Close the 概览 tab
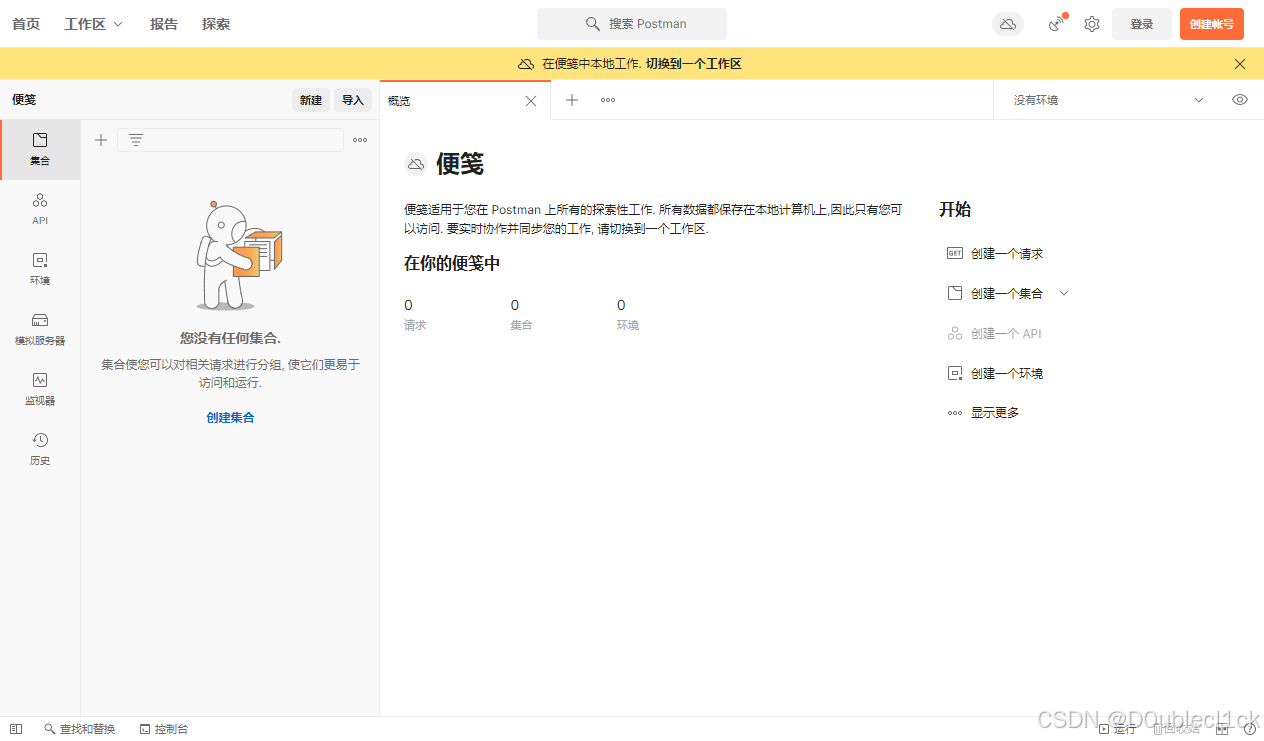 point(531,101)
